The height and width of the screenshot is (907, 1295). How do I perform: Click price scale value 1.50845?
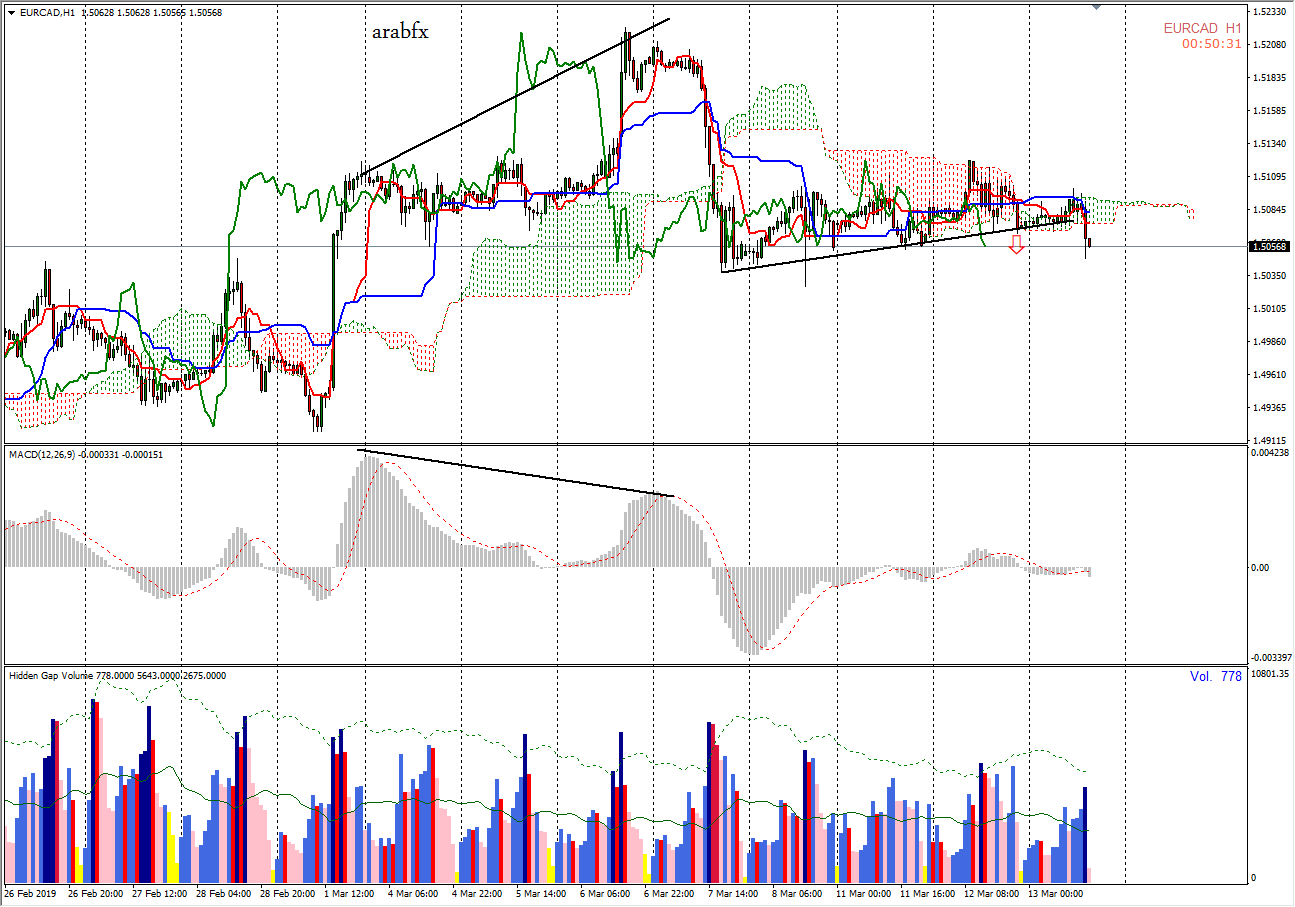(1270, 210)
